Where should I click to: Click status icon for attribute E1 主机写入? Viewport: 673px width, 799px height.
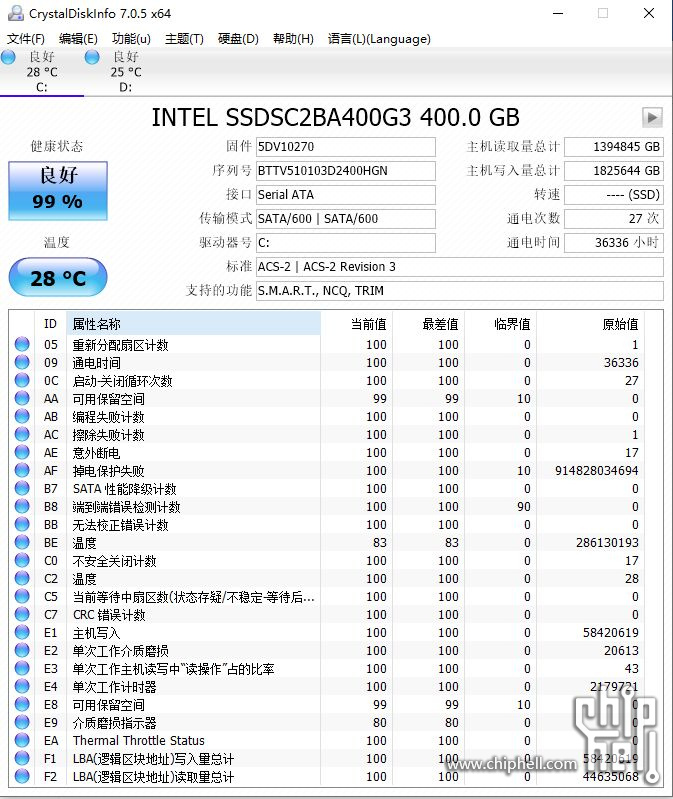coord(22,632)
